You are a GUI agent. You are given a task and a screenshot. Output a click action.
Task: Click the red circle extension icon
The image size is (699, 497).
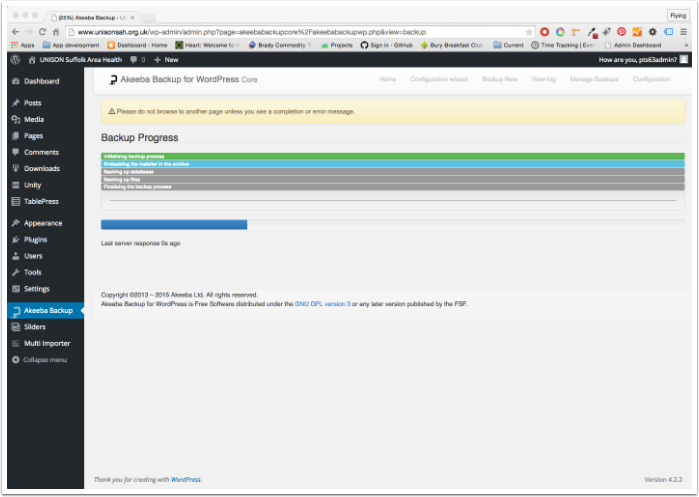tap(544, 32)
